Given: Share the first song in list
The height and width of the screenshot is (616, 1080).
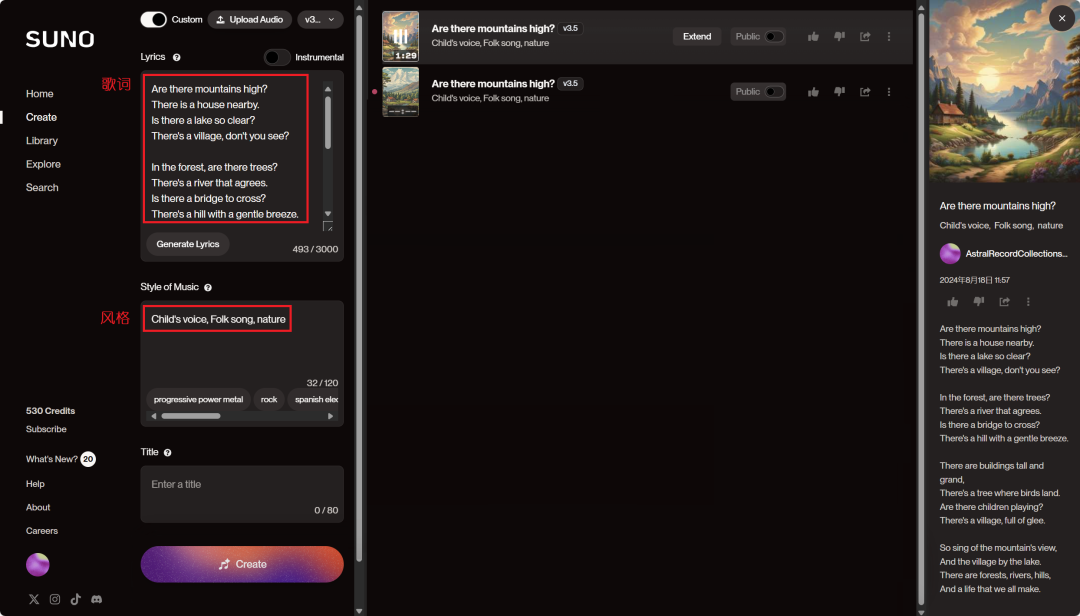Looking at the screenshot, I should pos(865,37).
